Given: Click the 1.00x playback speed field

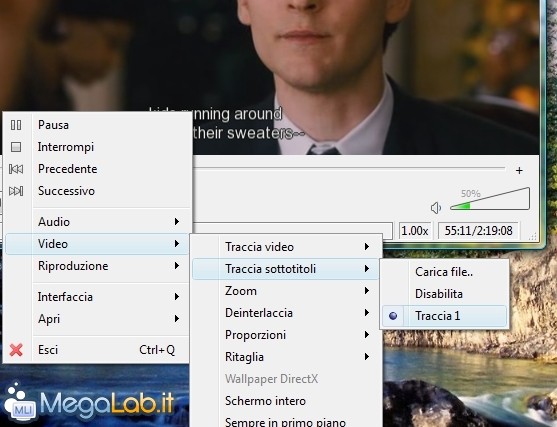Looking at the screenshot, I should click(415, 231).
